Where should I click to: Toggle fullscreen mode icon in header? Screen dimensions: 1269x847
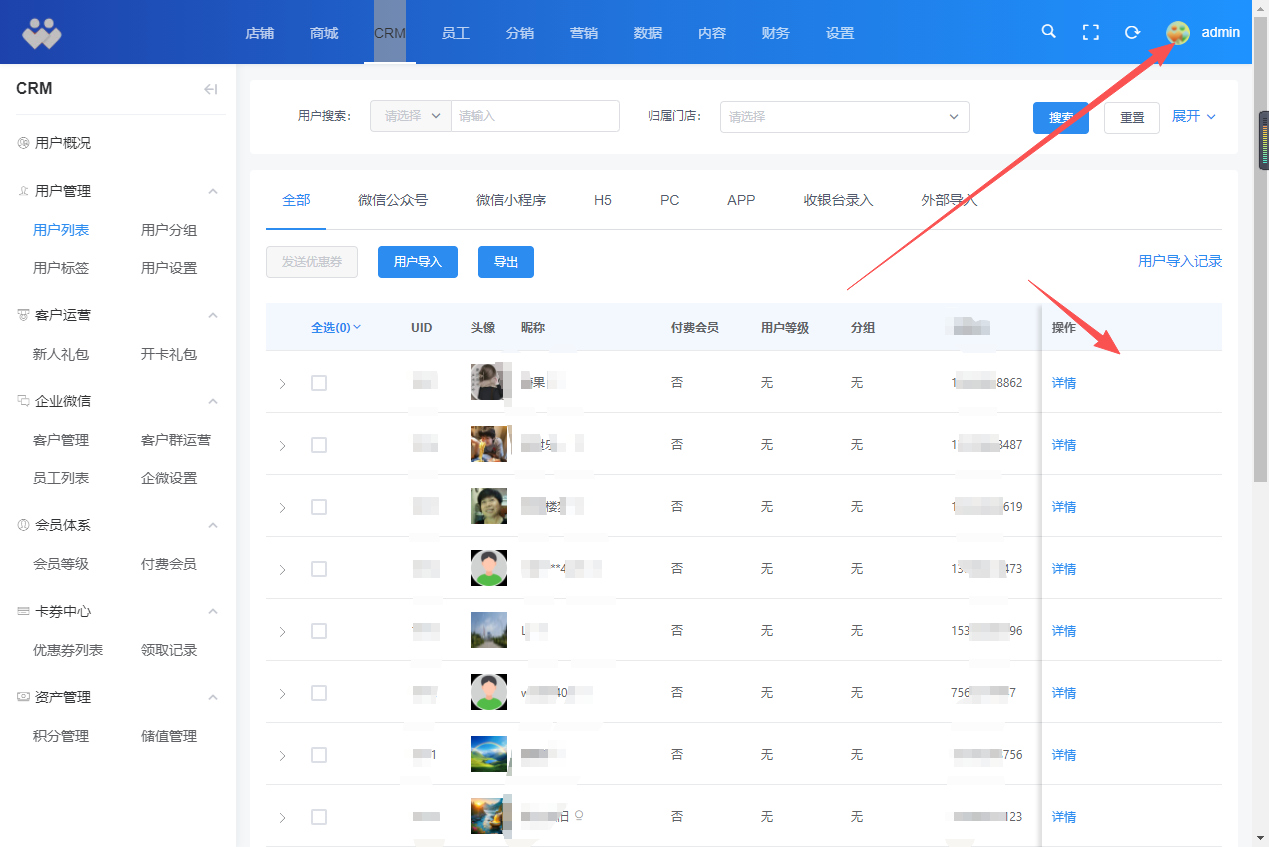click(1091, 32)
